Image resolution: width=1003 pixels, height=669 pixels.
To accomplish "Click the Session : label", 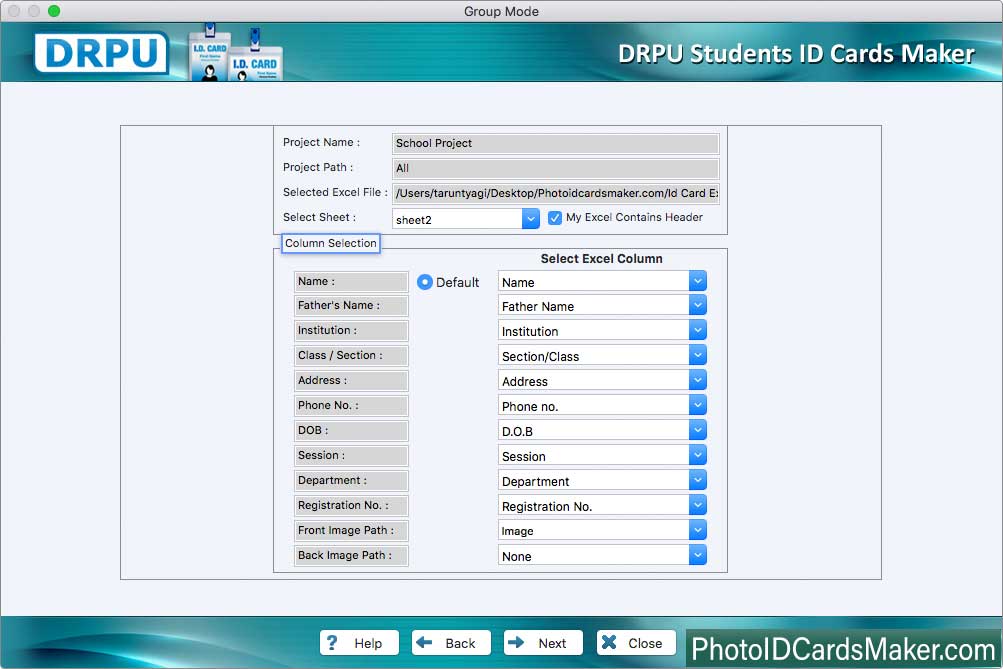I will click(x=351, y=455).
